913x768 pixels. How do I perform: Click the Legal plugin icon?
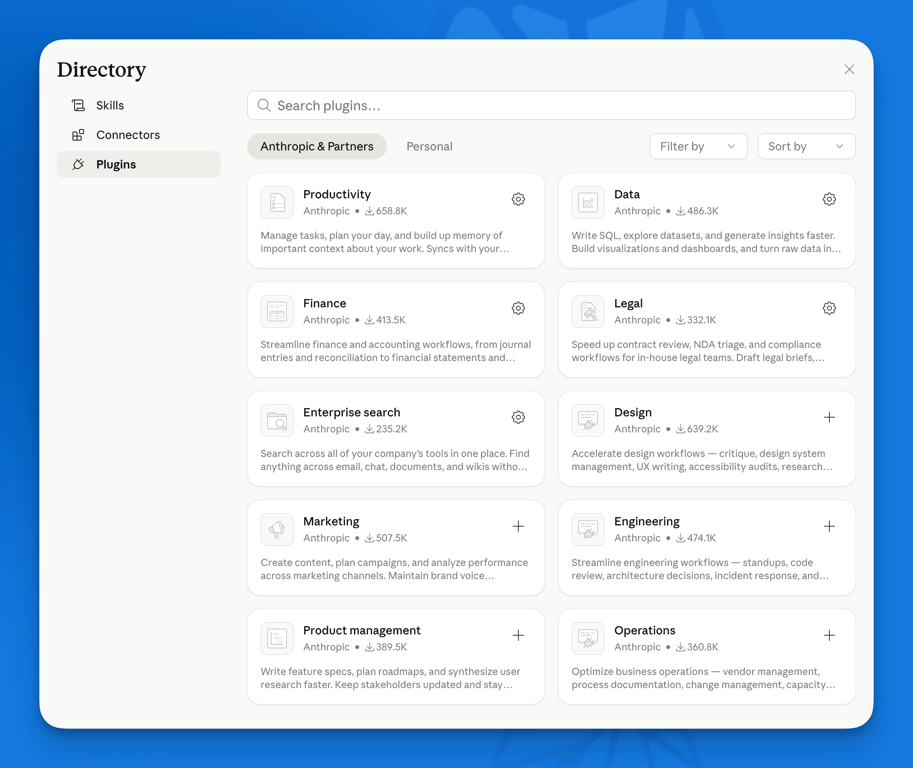click(x=587, y=311)
